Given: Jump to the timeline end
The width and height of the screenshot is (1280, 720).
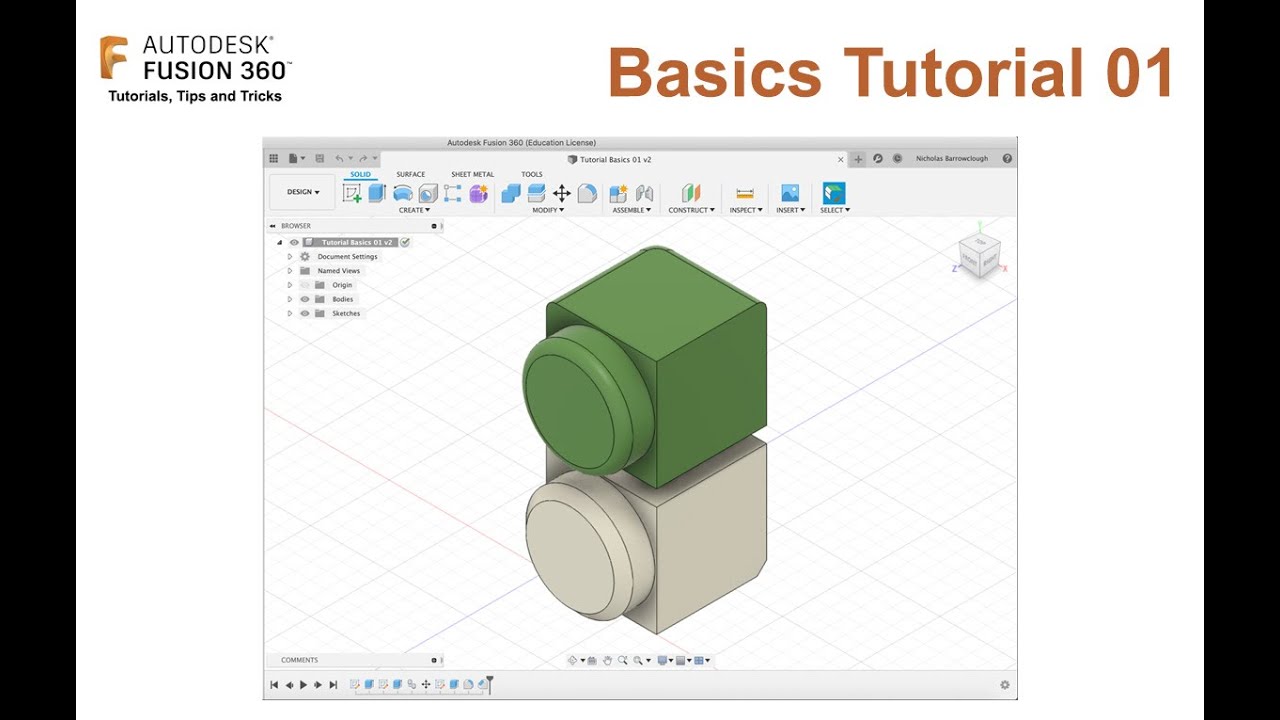Looking at the screenshot, I should (x=333, y=685).
